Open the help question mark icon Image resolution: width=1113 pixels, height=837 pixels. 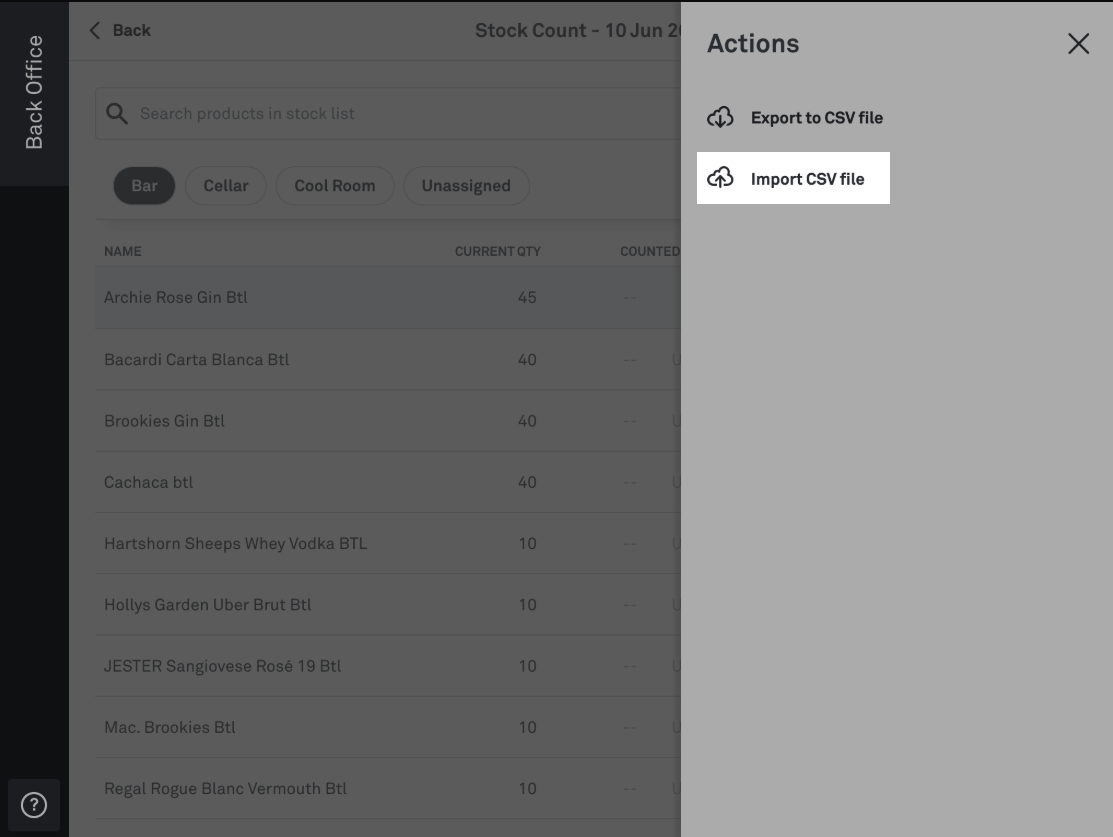(x=34, y=805)
